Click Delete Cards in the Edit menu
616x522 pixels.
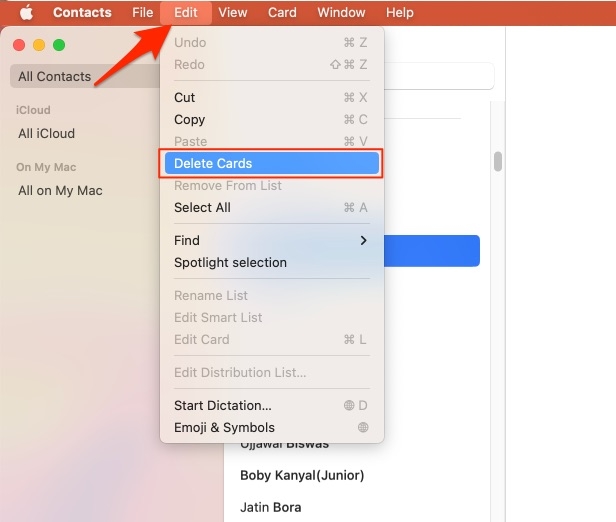[271, 163]
